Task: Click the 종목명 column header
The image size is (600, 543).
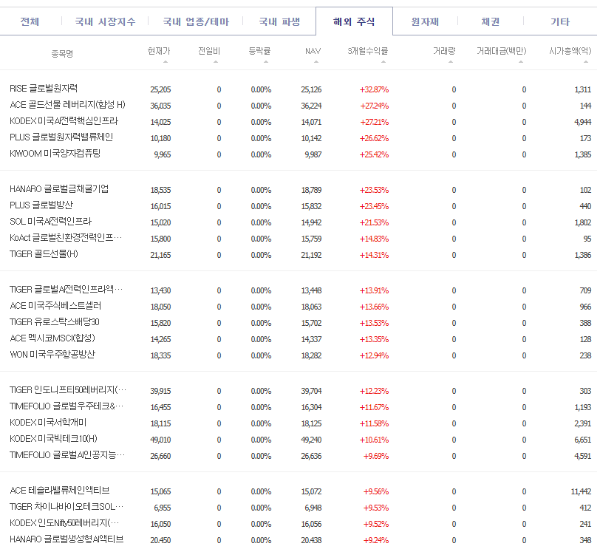Action: coord(62,54)
